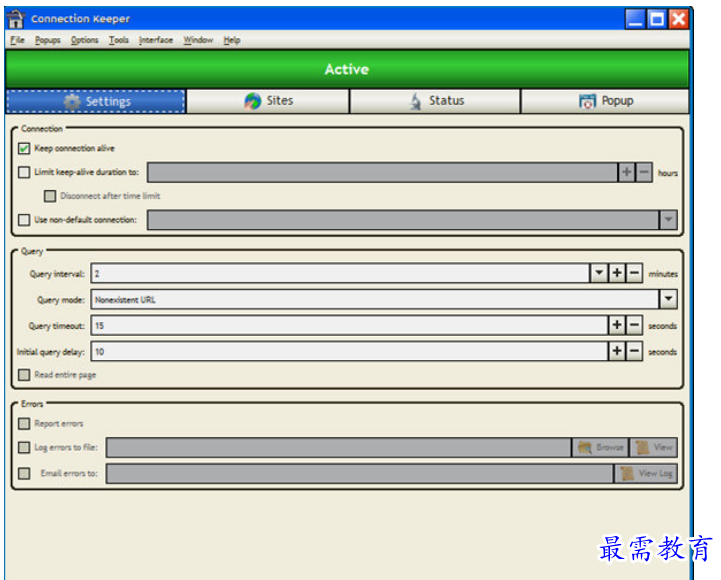Click the View Log button
The height and width of the screenshot is (580, 721).
point(646,473)
